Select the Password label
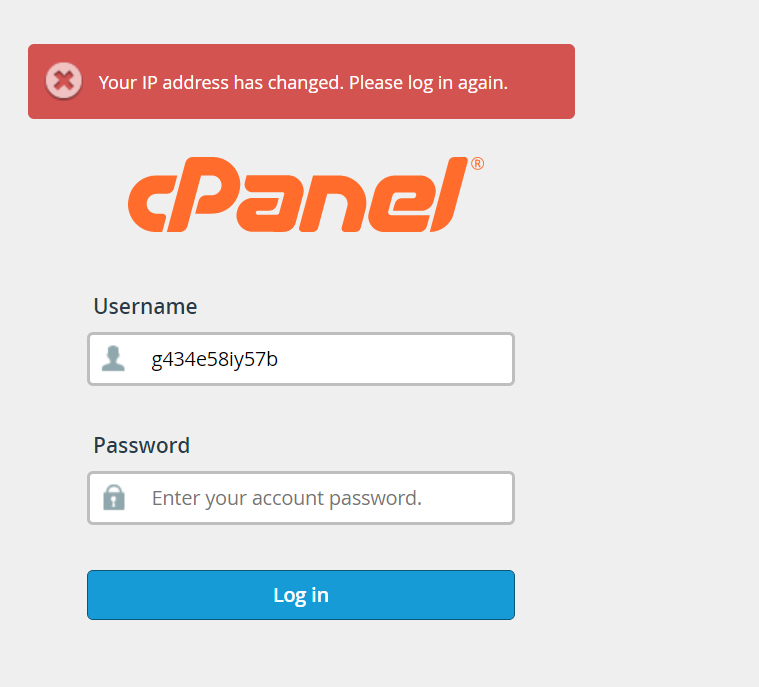 coord(141,445)
